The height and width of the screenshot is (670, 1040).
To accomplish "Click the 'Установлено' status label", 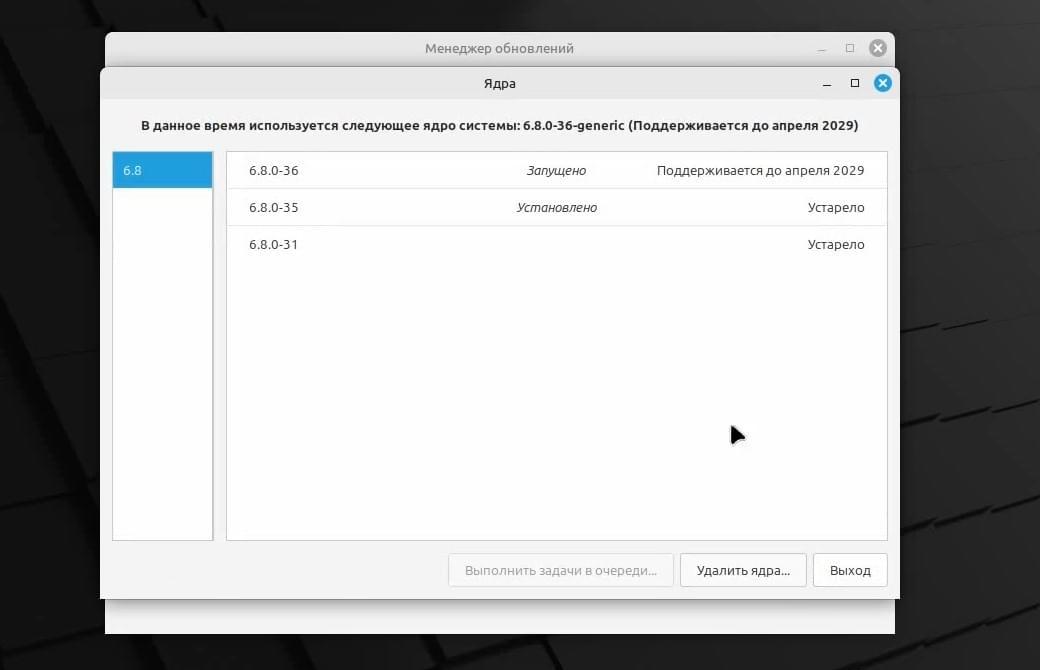I will tap(556, 208).
